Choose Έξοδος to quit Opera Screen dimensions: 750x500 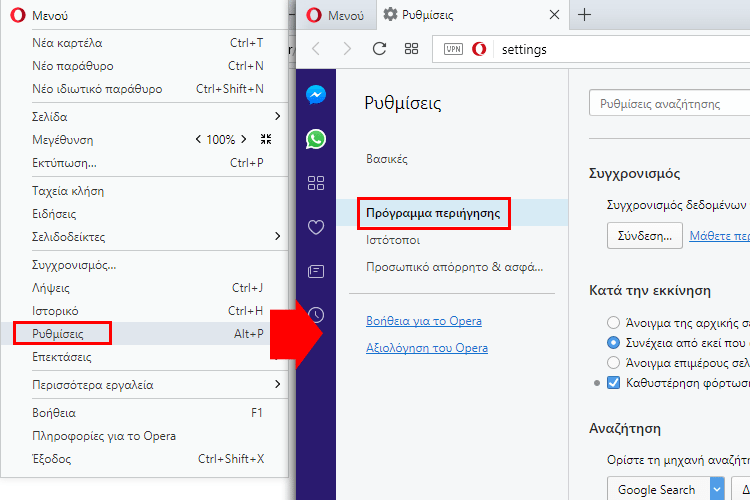[x=144, y=459]
